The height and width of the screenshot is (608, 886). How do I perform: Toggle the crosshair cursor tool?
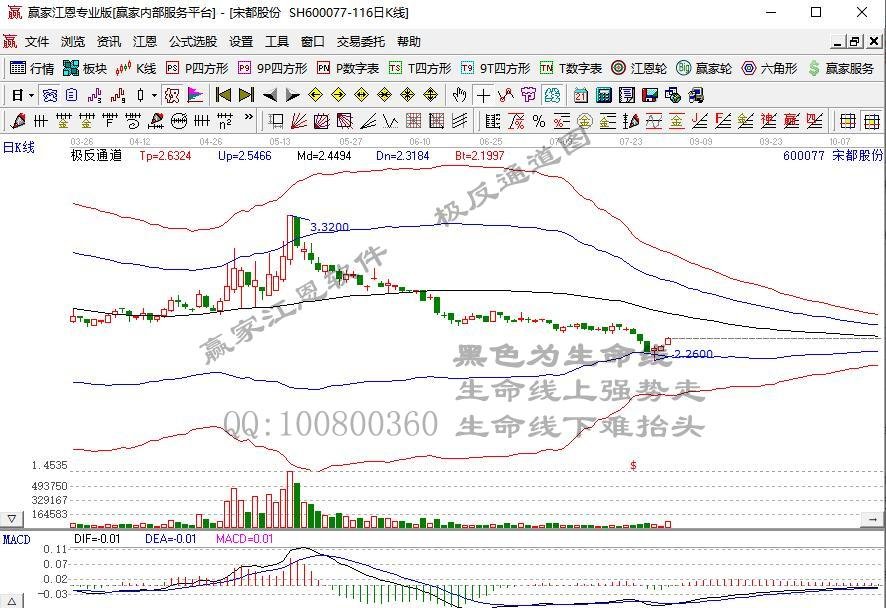[483, 95]
